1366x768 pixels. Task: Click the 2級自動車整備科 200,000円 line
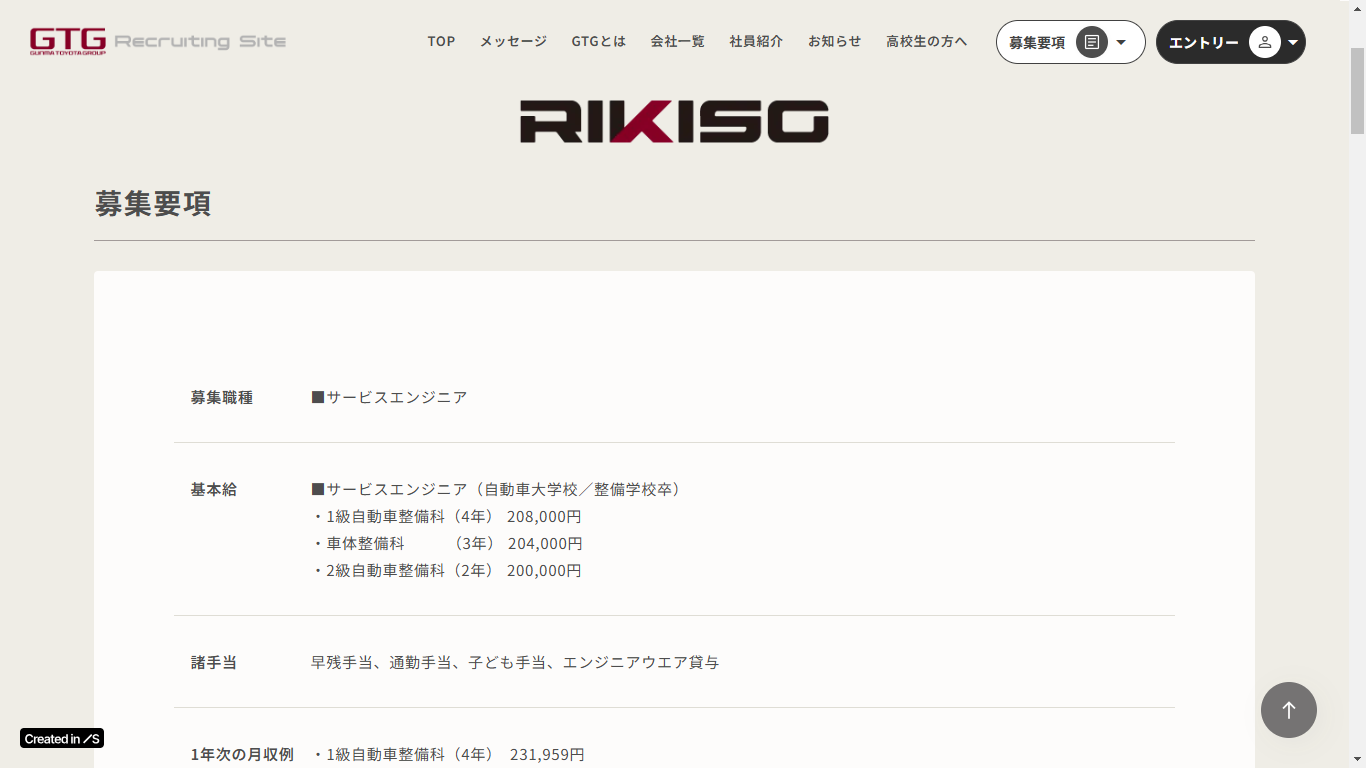coord(446,570)
